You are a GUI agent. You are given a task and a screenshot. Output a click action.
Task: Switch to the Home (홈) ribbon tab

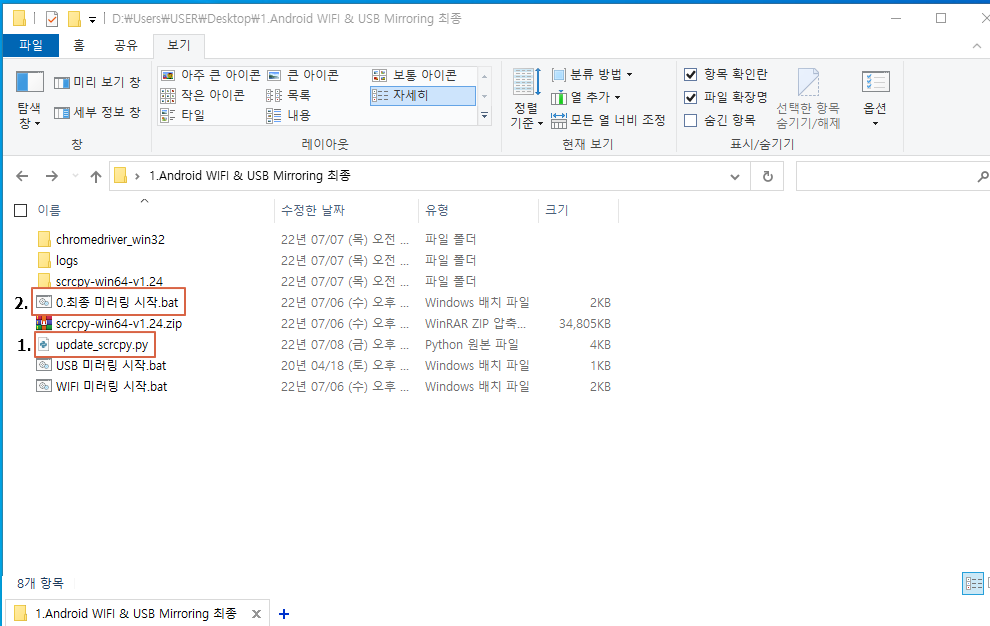79,45
